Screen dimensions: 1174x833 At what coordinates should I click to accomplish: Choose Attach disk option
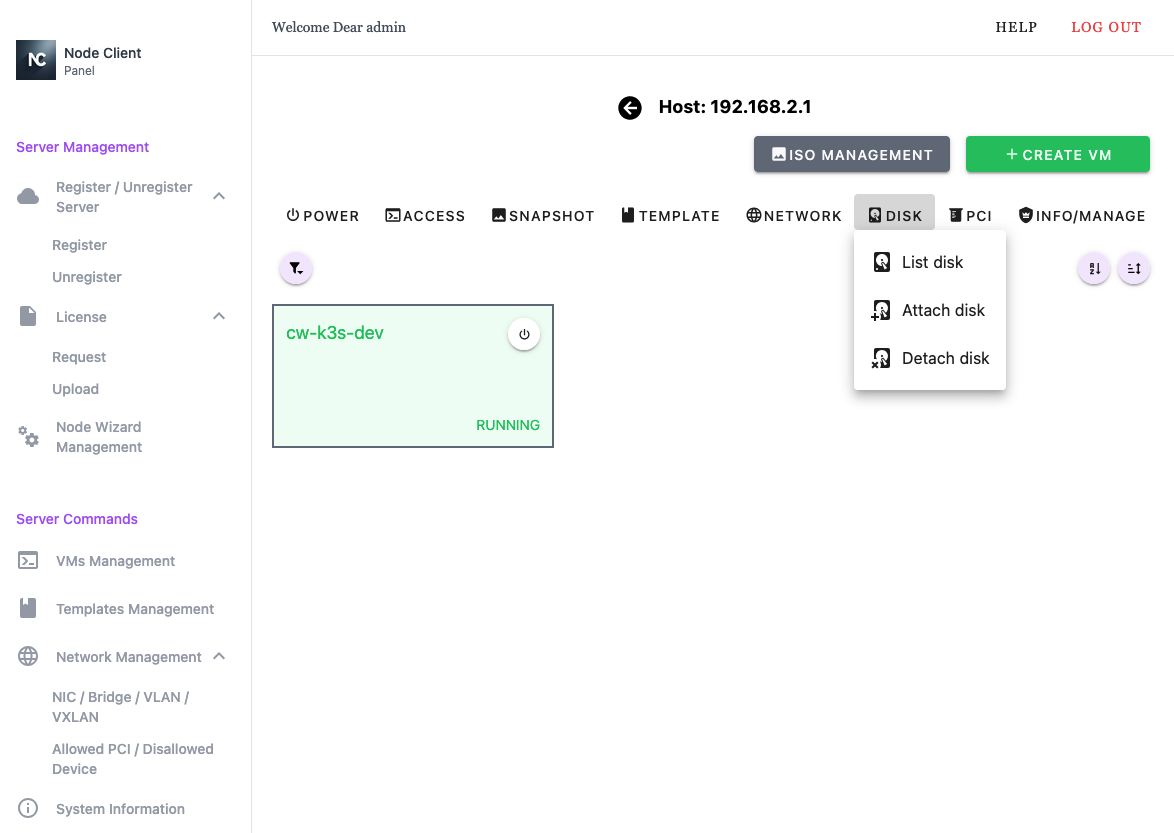point(942,310)
